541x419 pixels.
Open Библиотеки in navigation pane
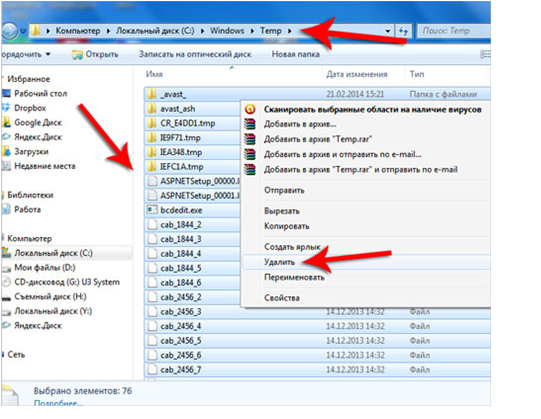[x=30, y=195]
